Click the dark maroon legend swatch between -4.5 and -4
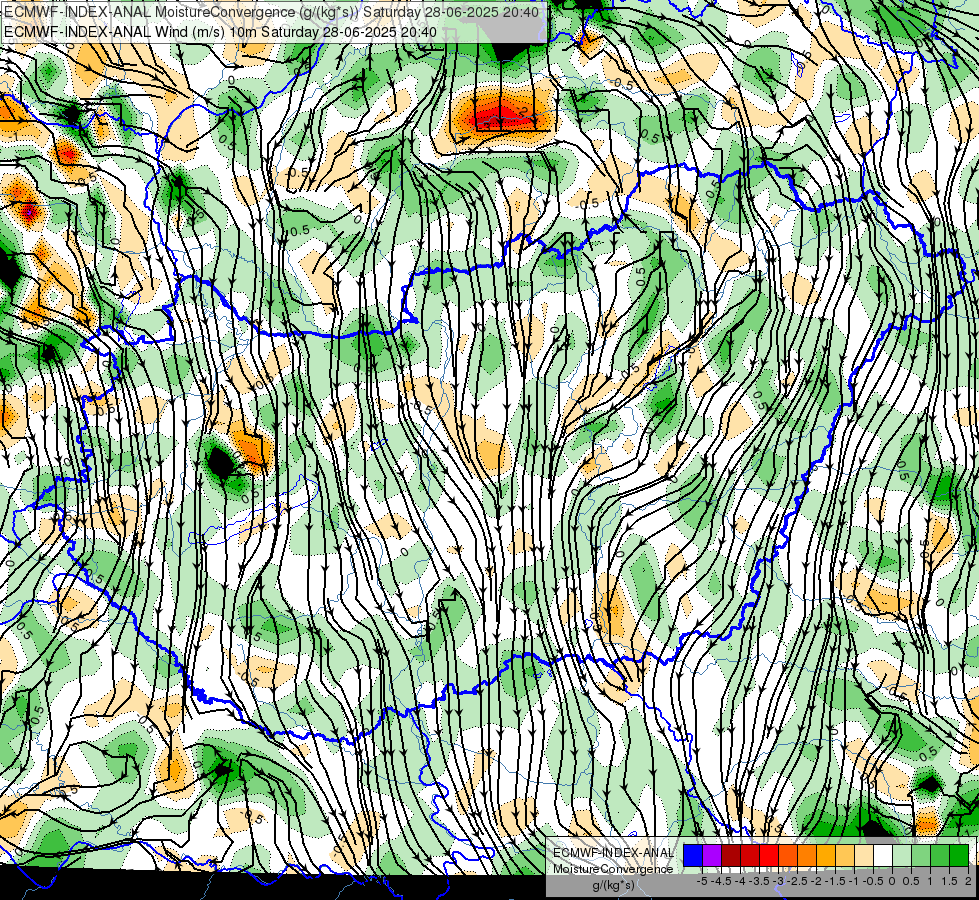979x900 pixels. click(731, 855)
